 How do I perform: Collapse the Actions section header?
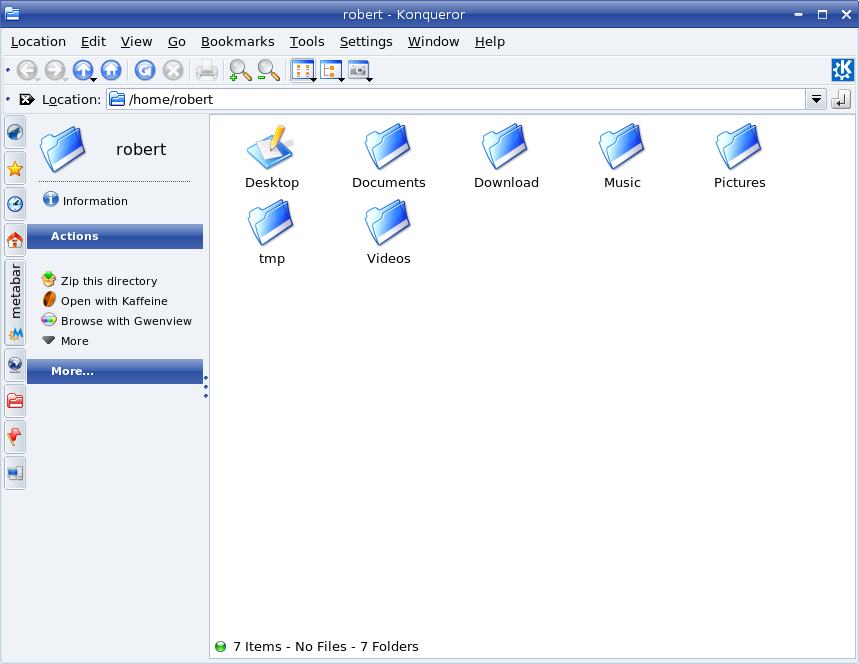click(115, 236)
